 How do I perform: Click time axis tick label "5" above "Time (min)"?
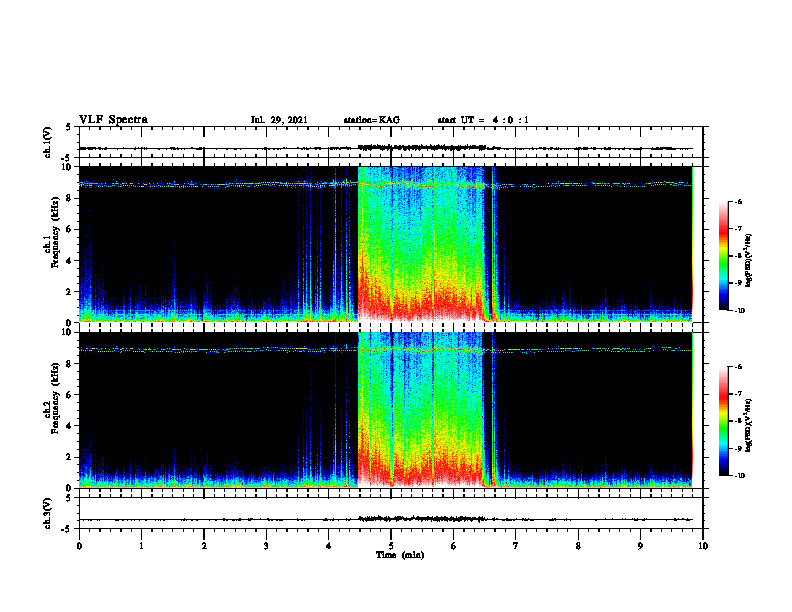click(x=391, y=546)
